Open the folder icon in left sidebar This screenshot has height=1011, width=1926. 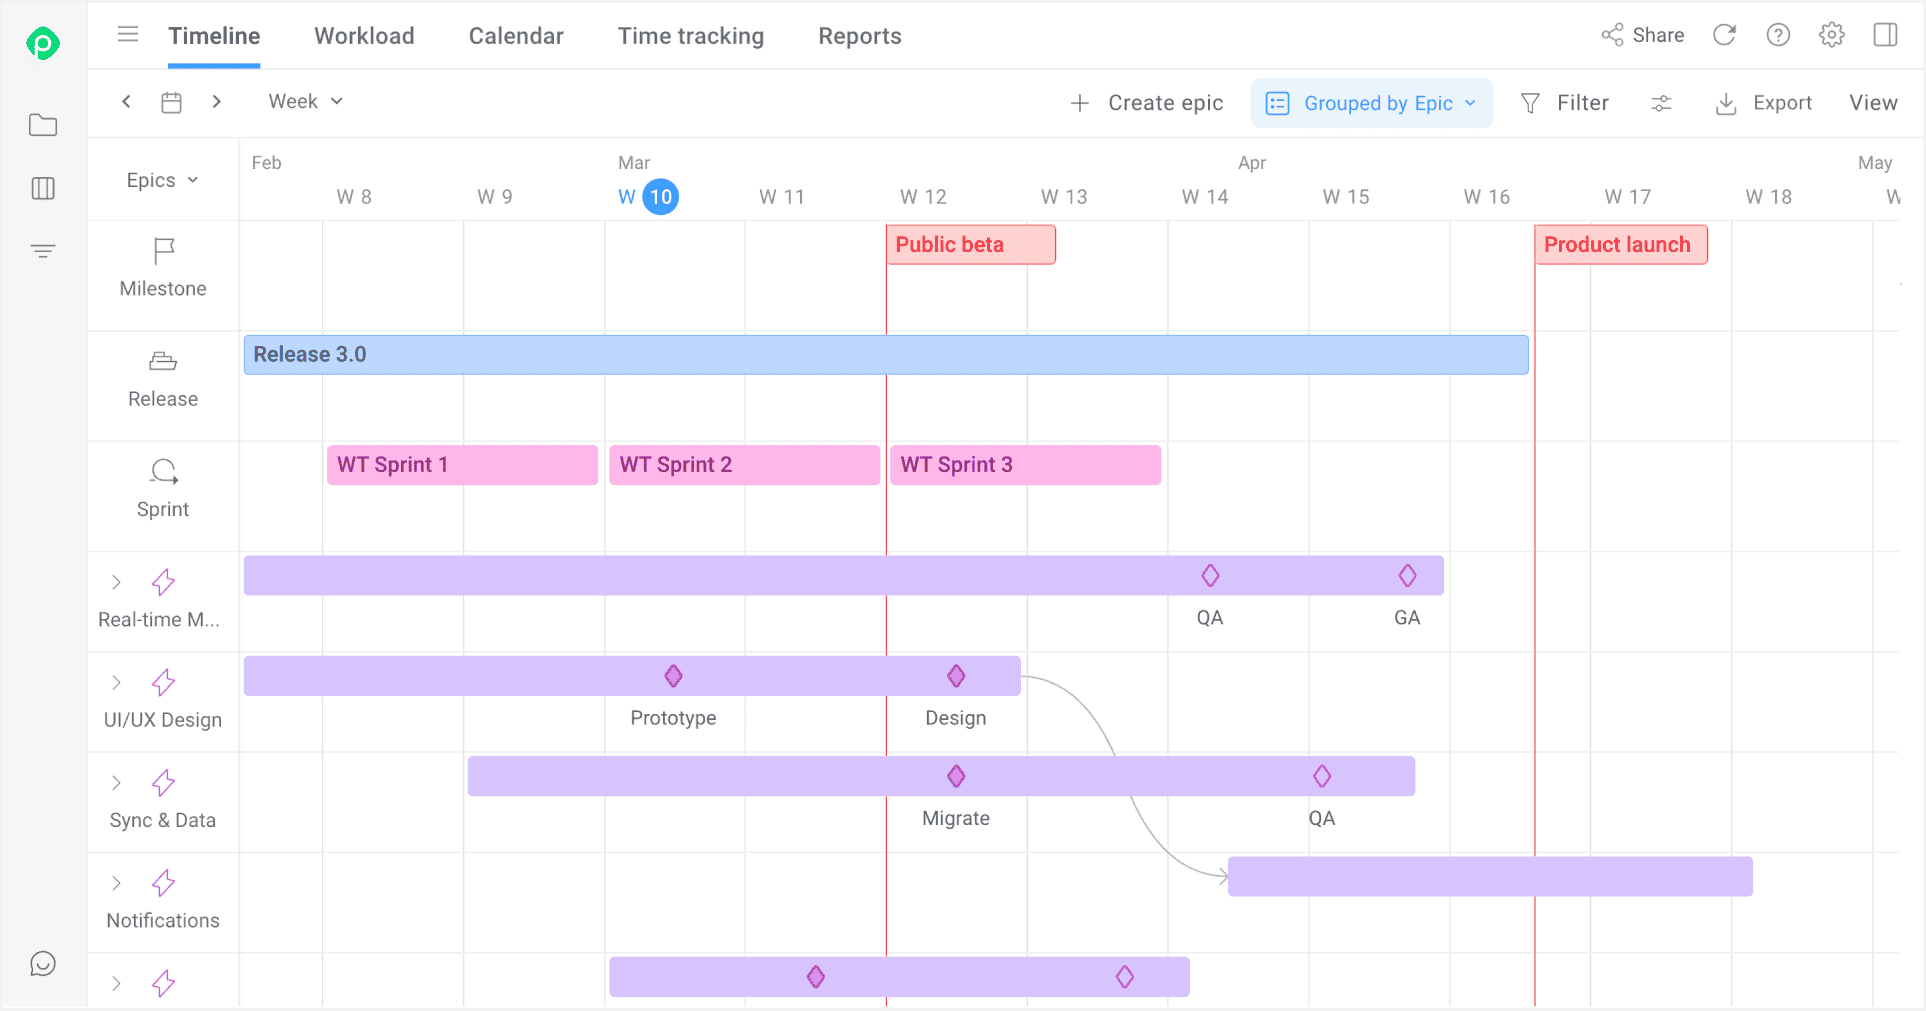pyautogui.click(x=43, y=125)
